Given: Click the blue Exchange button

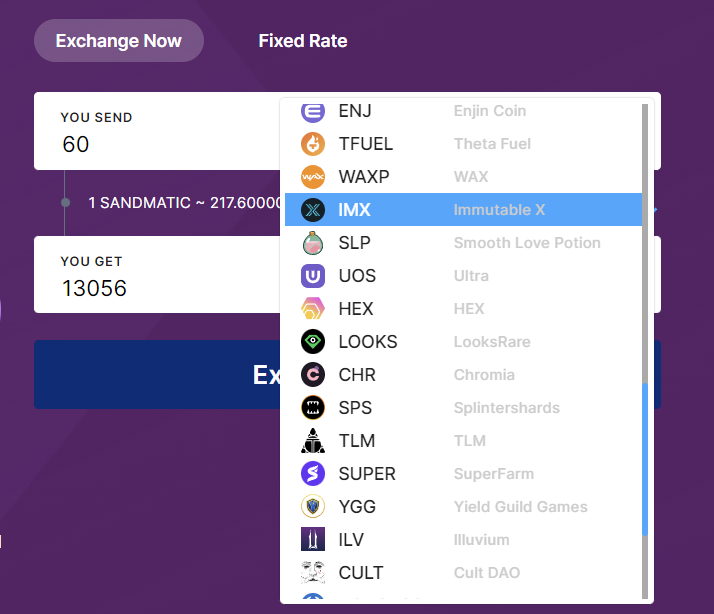Looking at the screenshot, I should tap(157, 374).
